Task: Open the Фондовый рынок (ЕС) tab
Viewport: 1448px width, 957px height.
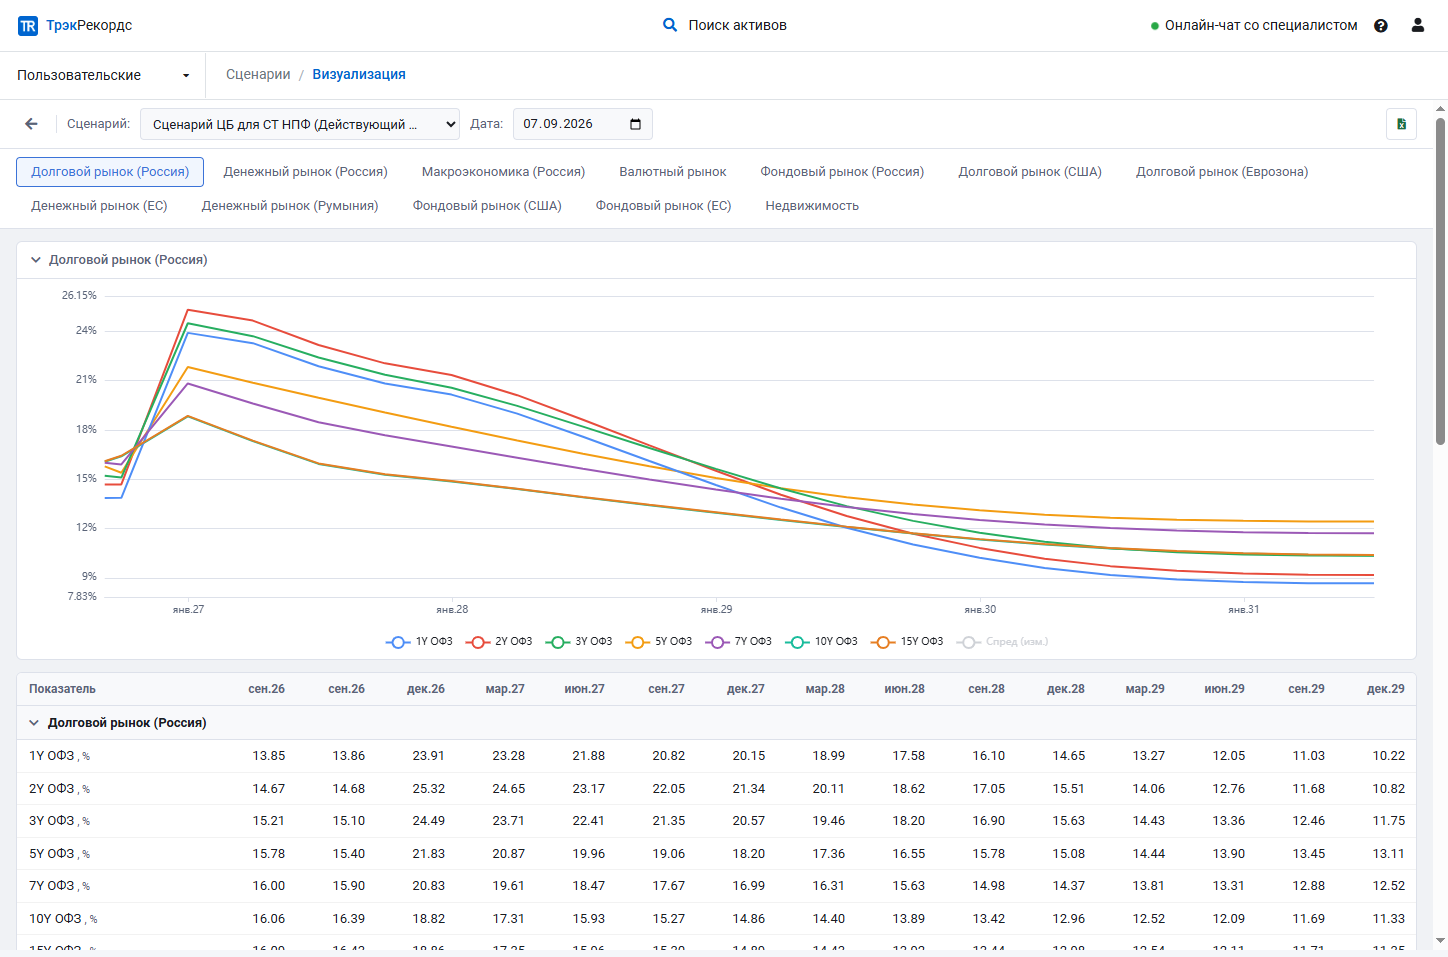Action: point(664,206)
